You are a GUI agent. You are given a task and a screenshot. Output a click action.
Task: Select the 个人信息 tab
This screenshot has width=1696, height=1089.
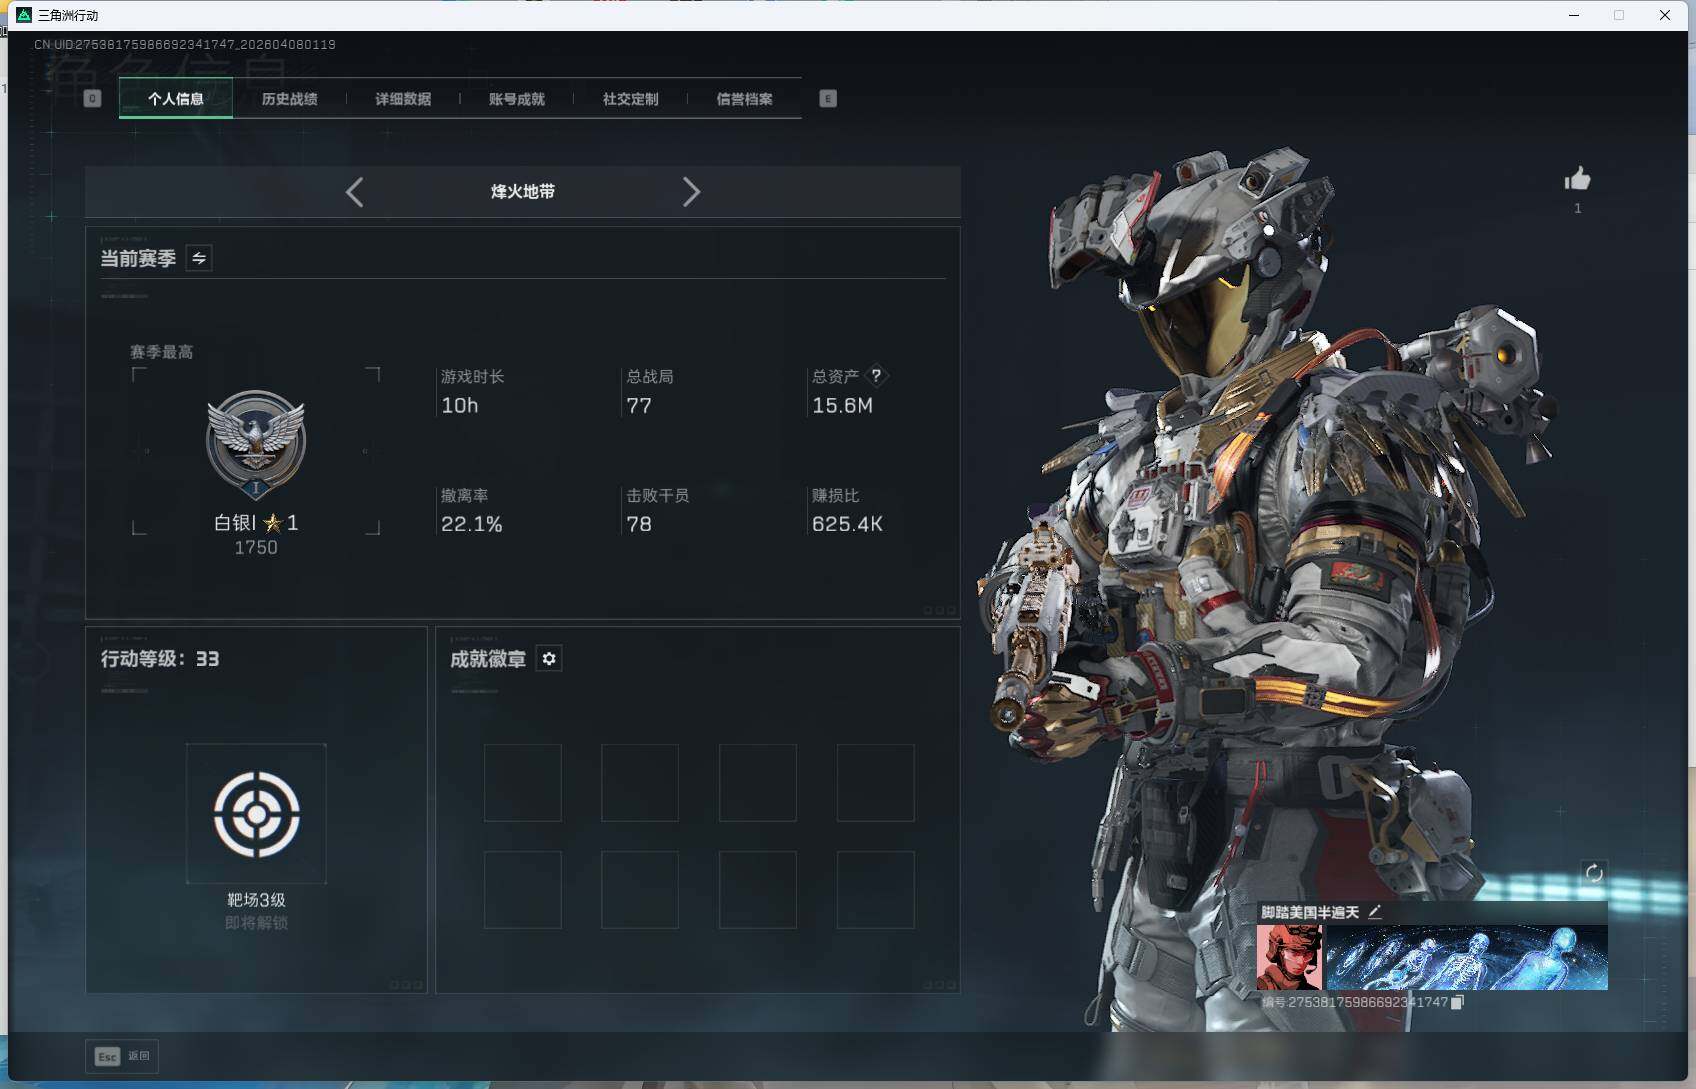click(x=176, y=99)
